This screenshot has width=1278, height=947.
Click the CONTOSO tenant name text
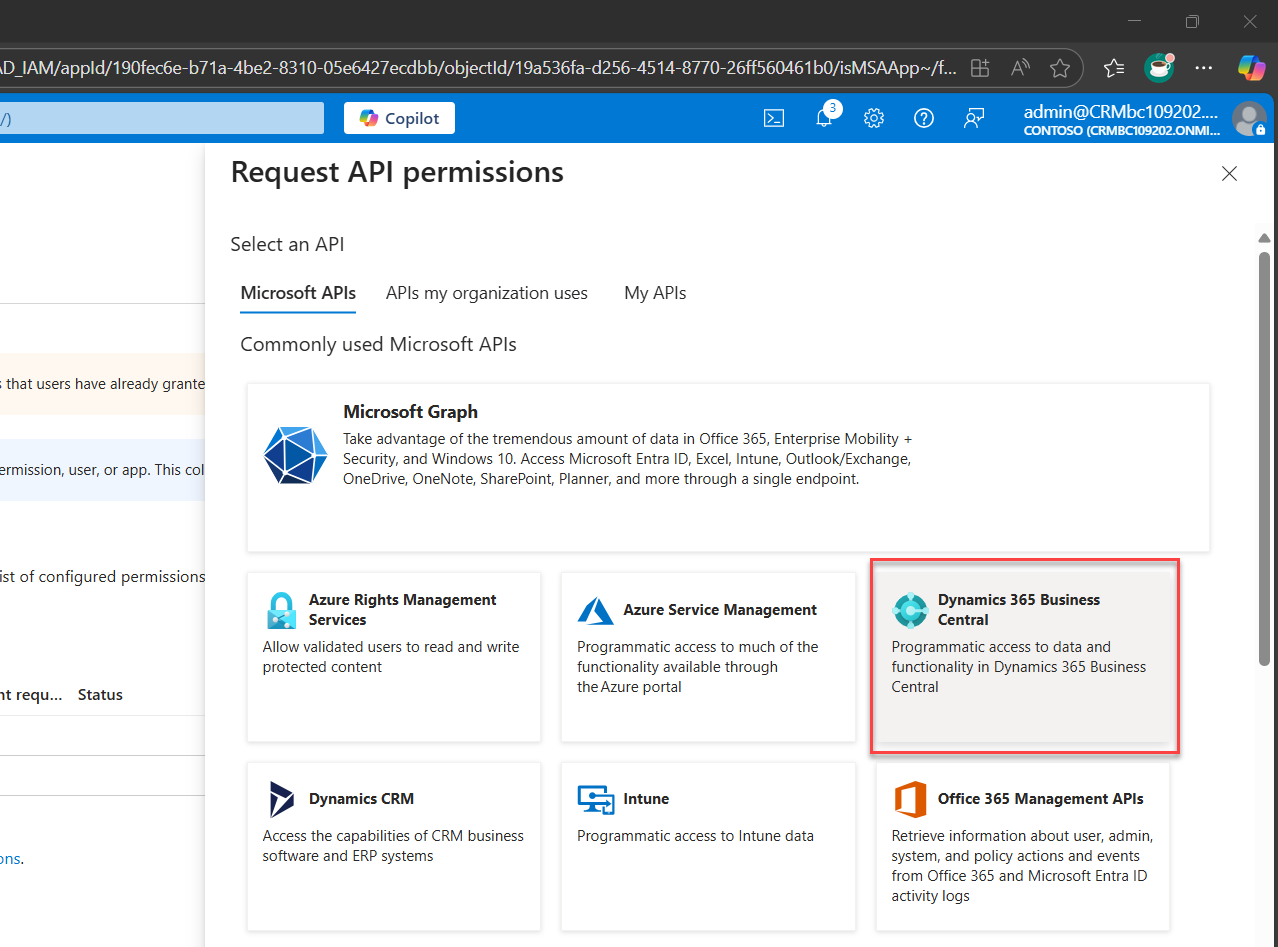click(1123, 130)
